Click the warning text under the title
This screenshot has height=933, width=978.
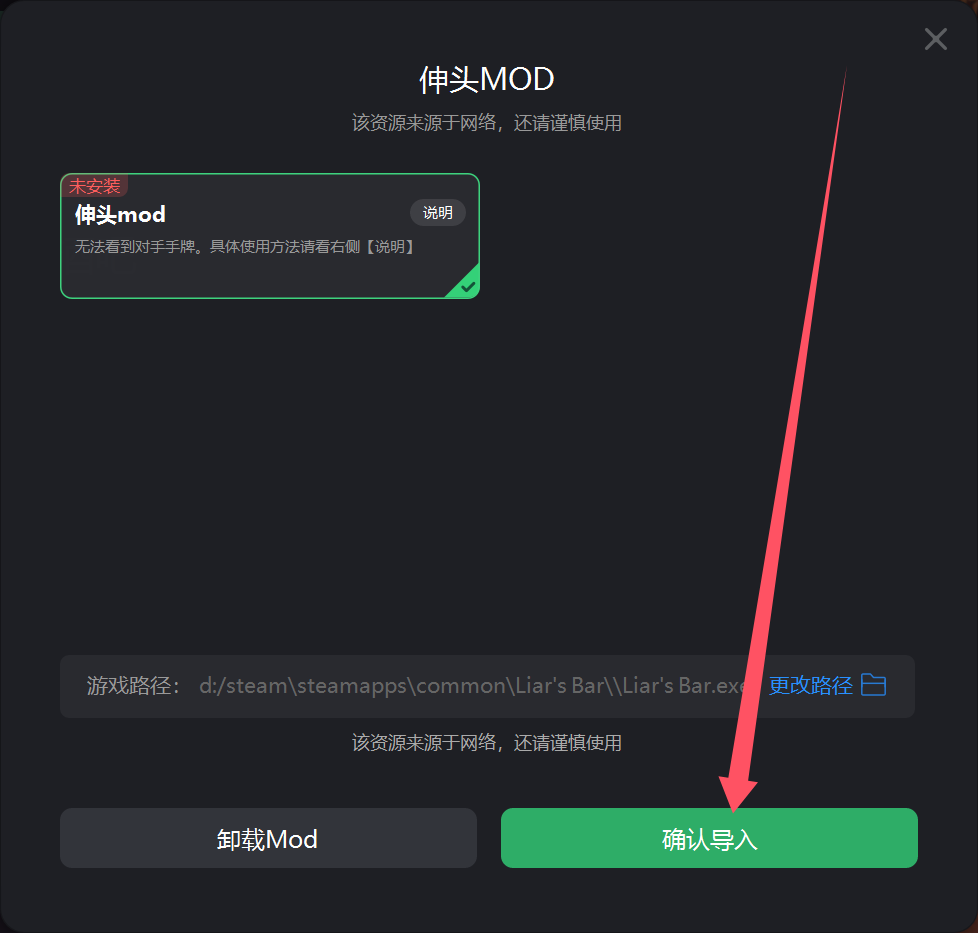pyautogui.click(x=487, y=123)
